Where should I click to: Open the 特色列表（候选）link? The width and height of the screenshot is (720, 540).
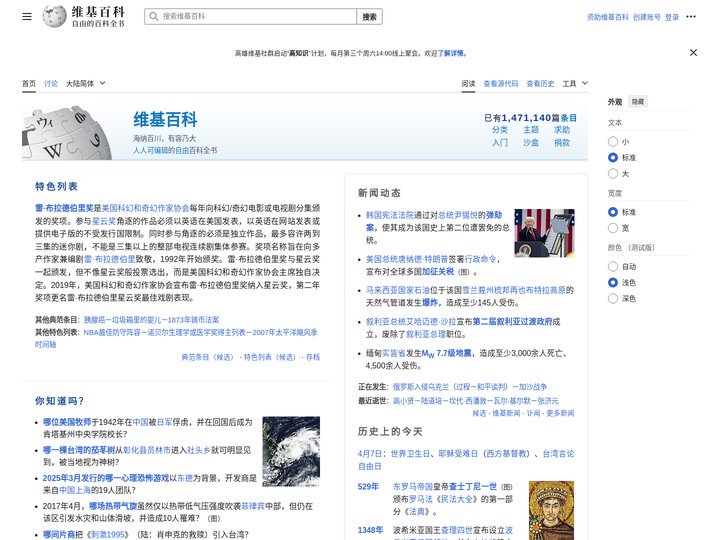[270, 357]
